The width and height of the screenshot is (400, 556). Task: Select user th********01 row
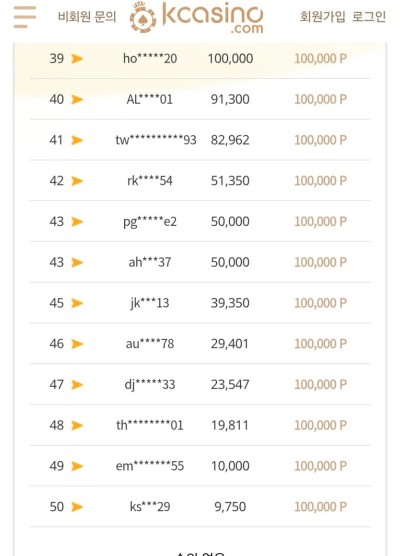click(x=200, y=425)
